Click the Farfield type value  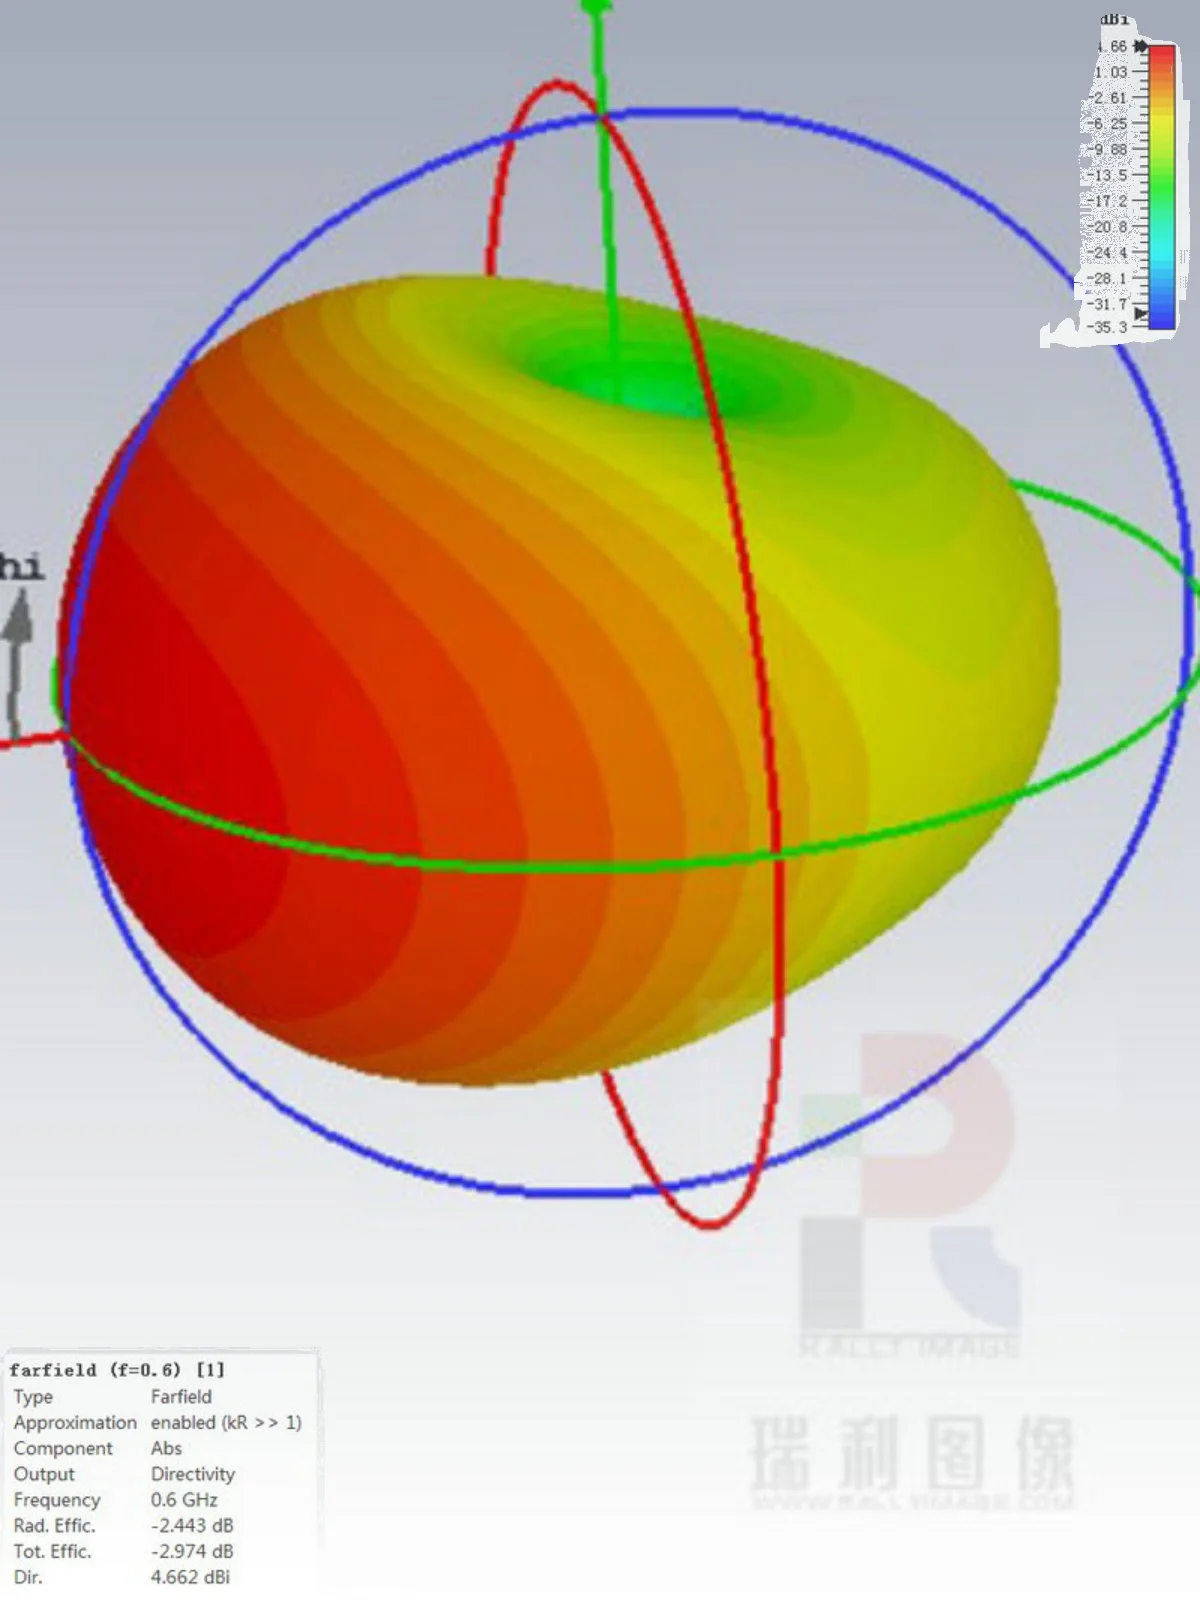181,1397
